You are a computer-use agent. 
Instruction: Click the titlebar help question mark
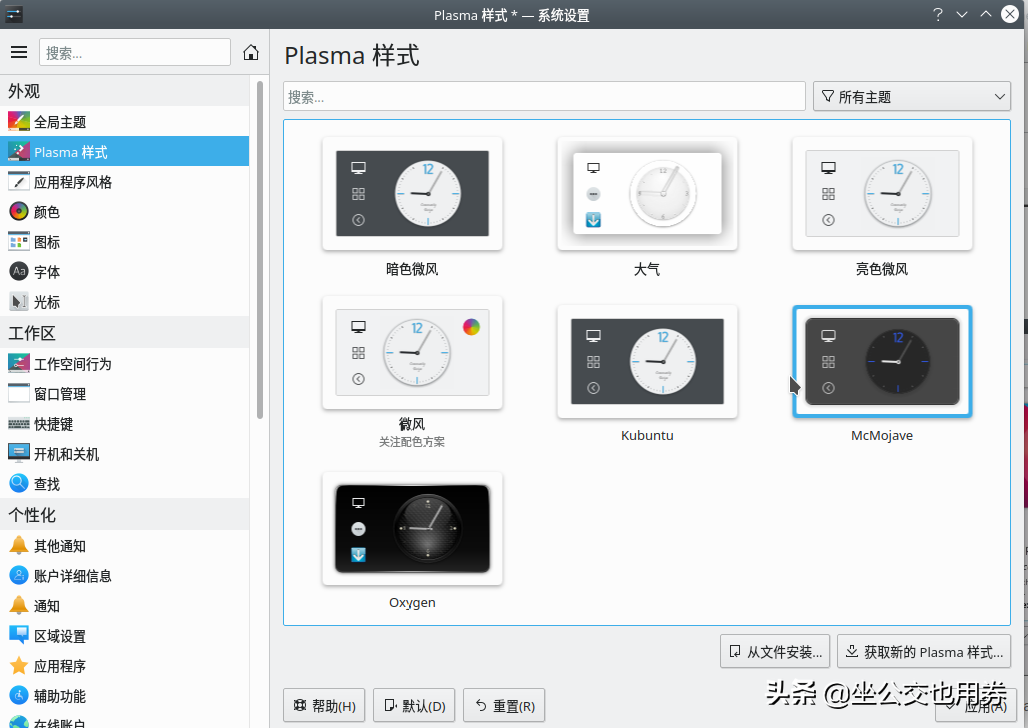[938, 14]
